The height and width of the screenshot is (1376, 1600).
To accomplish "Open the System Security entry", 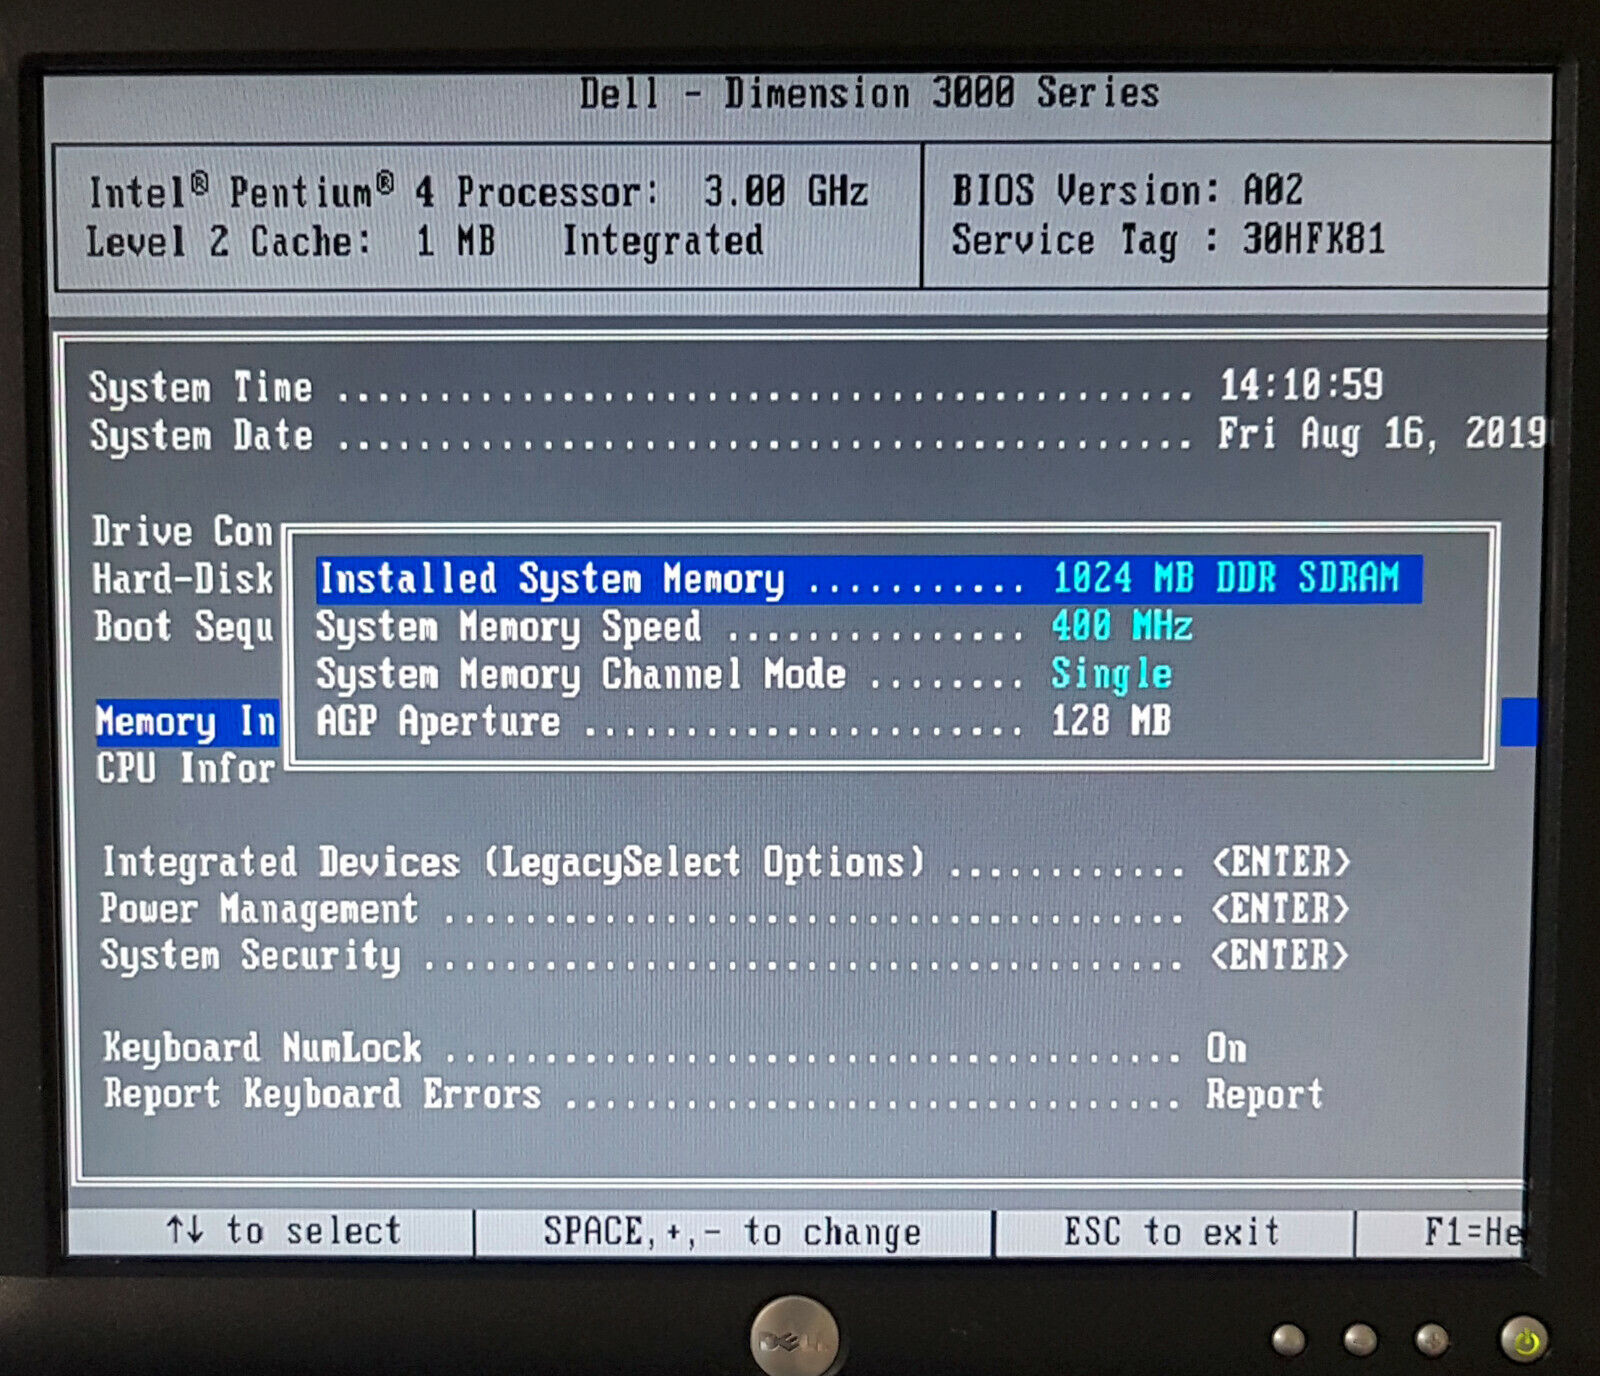I will point(250,957).
